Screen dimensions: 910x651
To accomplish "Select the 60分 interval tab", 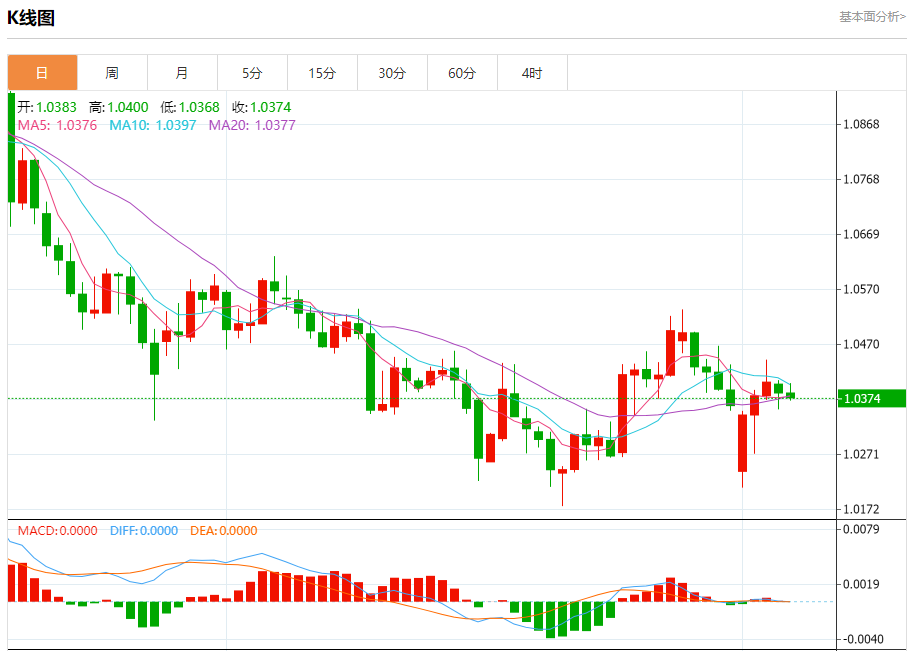I will coord(462,73).
